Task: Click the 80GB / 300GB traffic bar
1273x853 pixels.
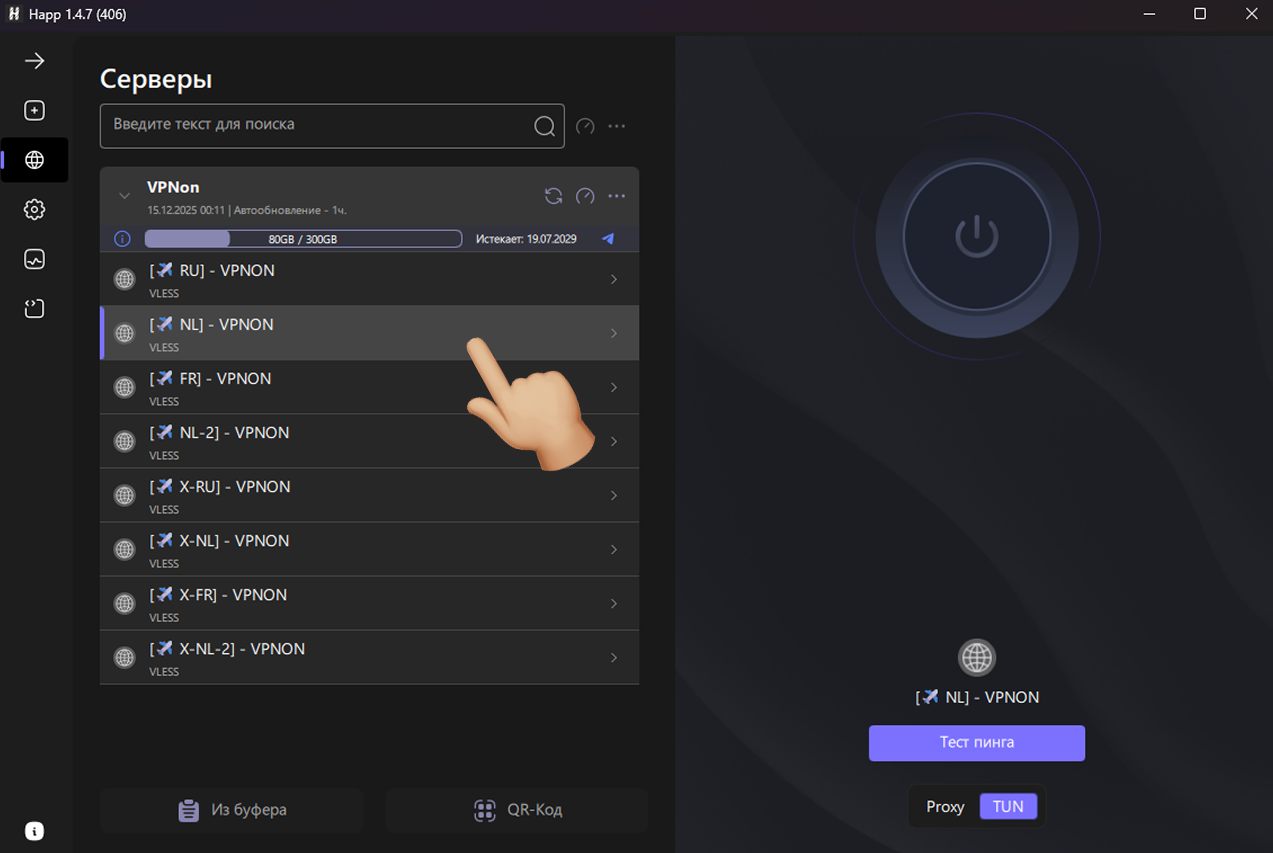Action: pyautogui.click(x=303, y=239)
